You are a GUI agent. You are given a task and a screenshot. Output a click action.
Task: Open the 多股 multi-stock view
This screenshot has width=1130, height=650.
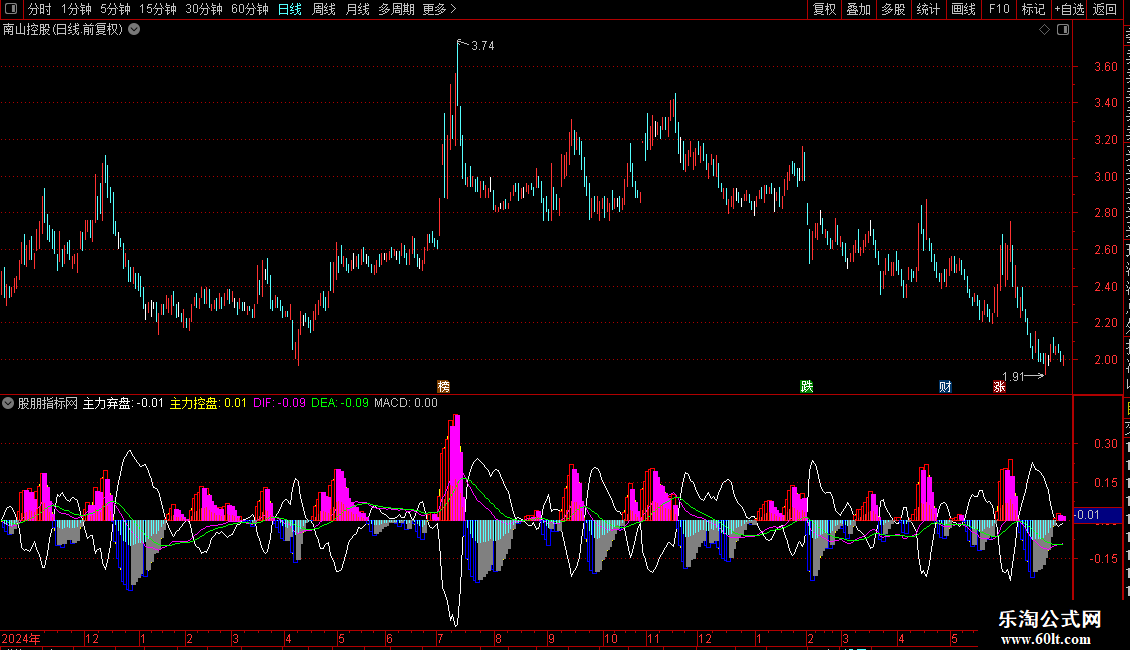(x=894, y=9)
